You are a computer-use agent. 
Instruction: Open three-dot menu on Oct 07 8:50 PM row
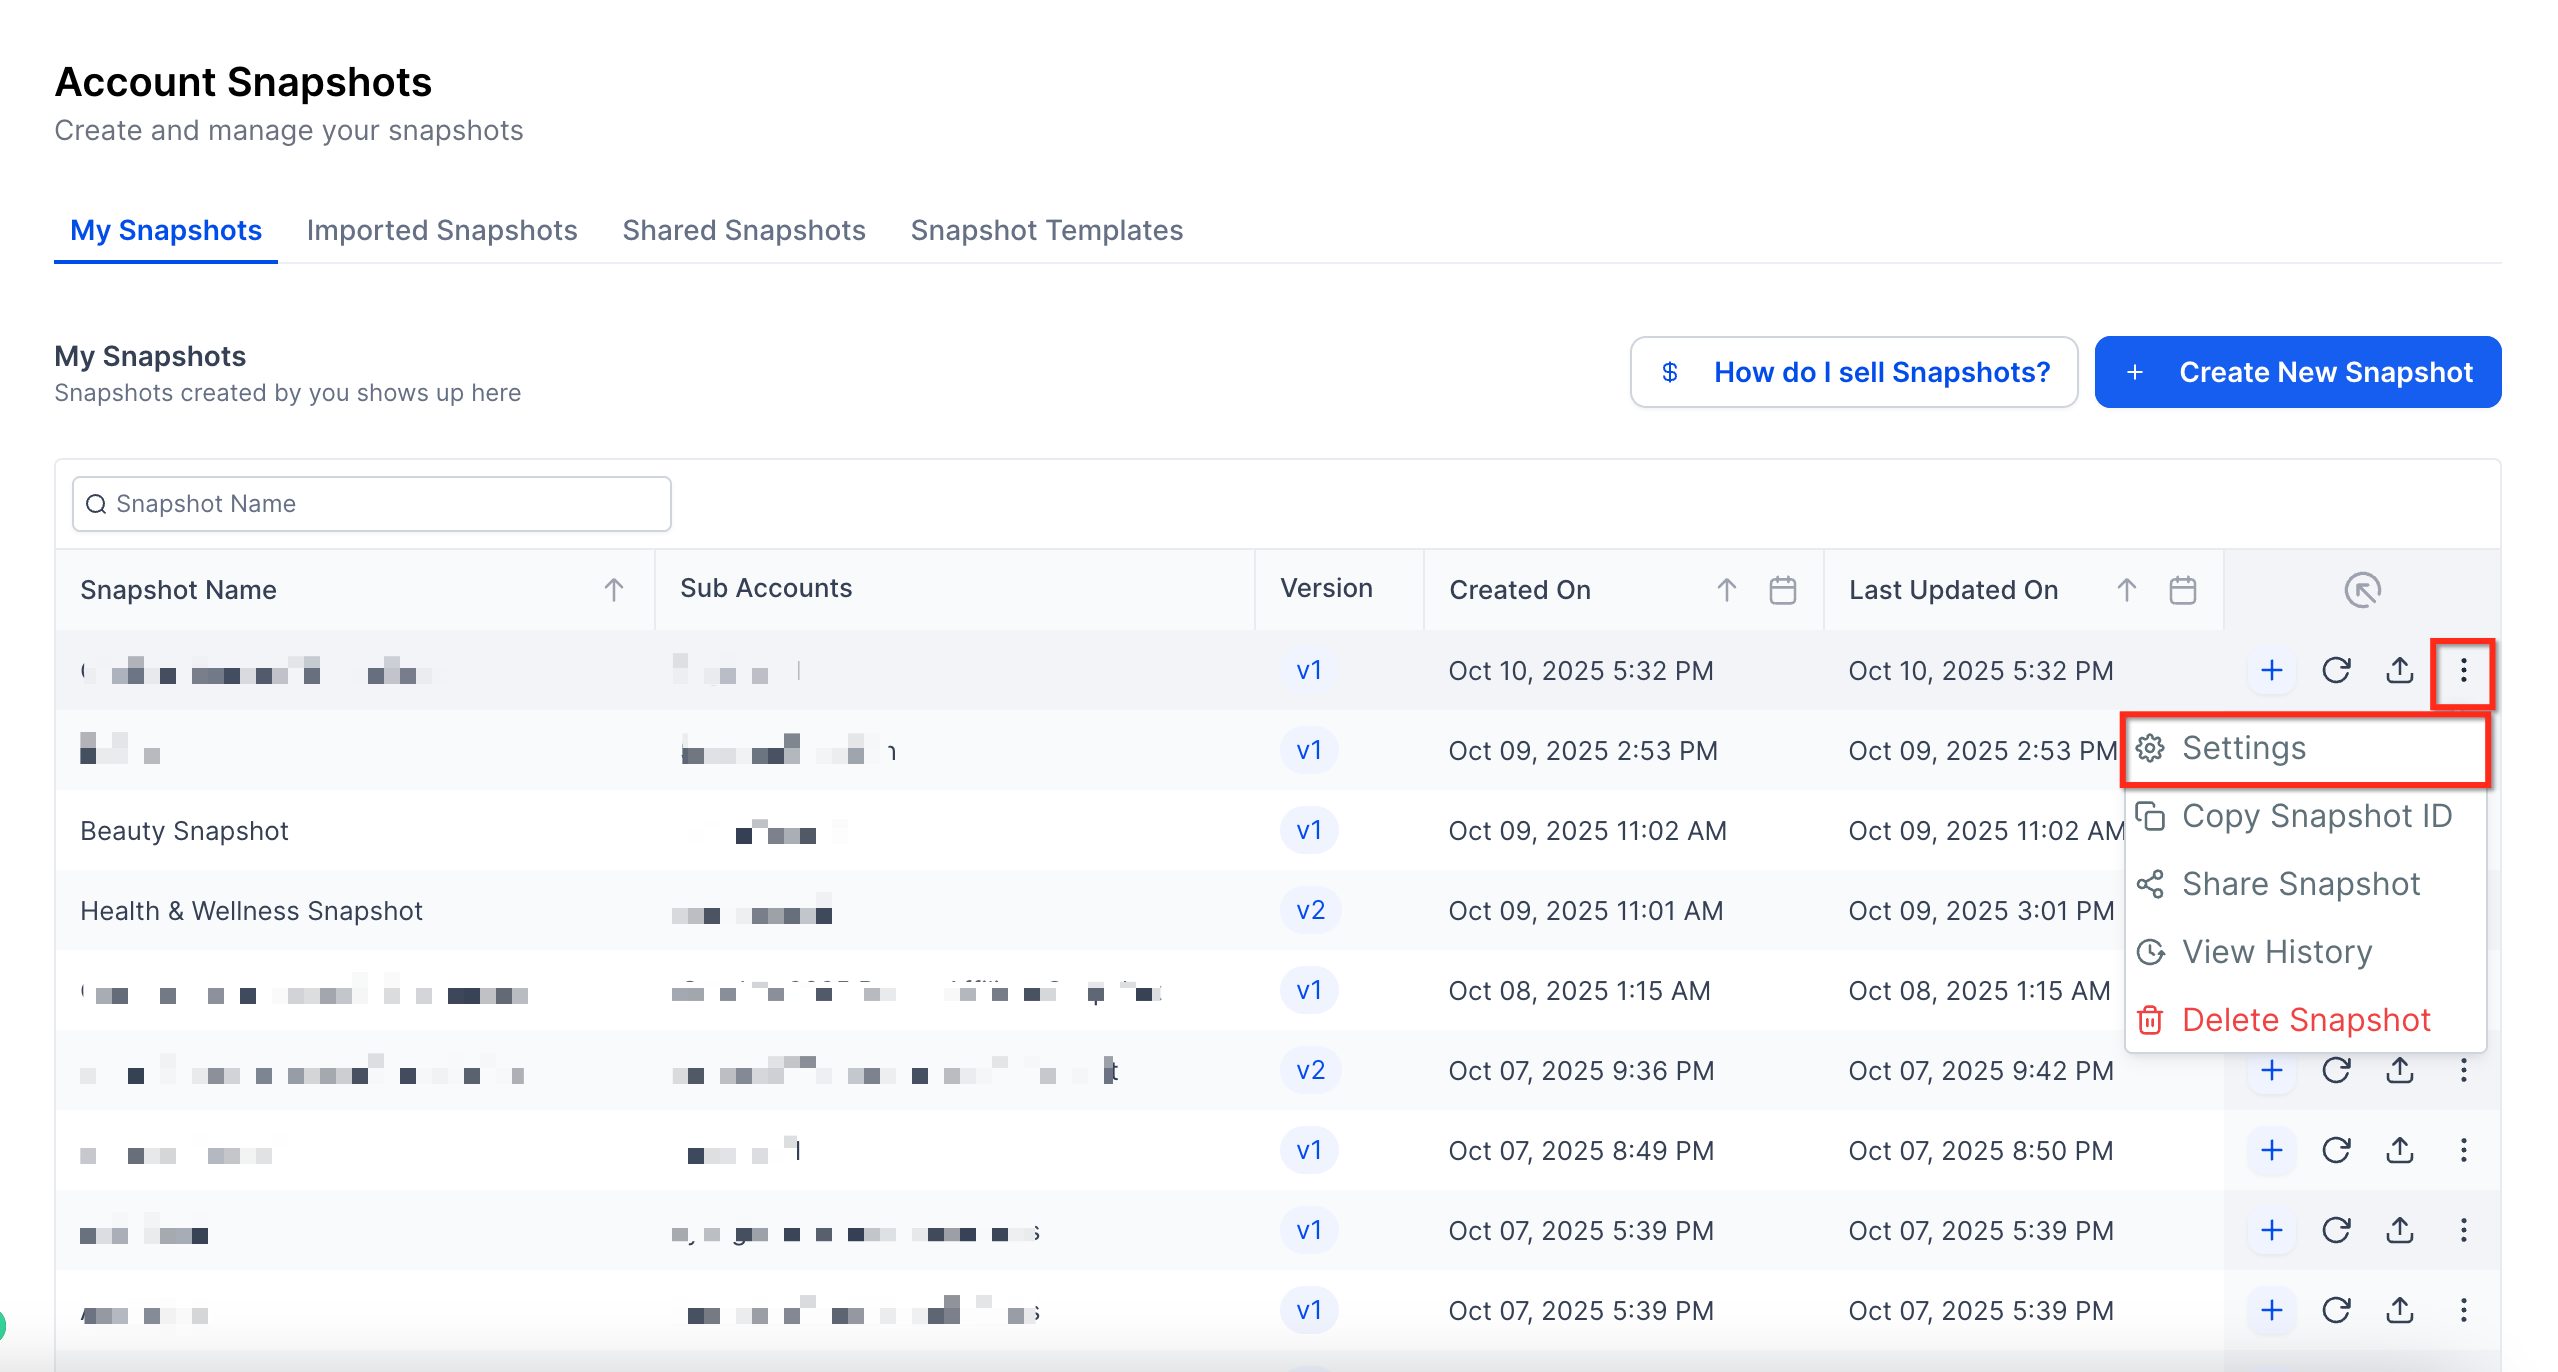2463,1150
